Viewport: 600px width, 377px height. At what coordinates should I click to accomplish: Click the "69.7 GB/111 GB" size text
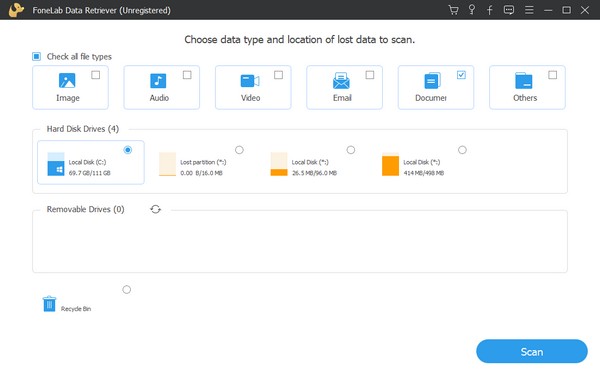[90, 173]
